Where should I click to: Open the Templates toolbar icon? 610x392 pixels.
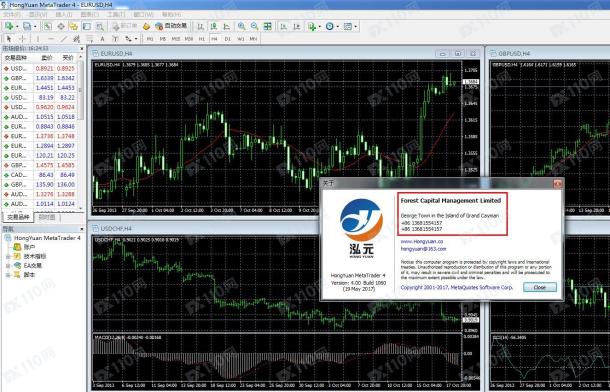pos(348,26)
